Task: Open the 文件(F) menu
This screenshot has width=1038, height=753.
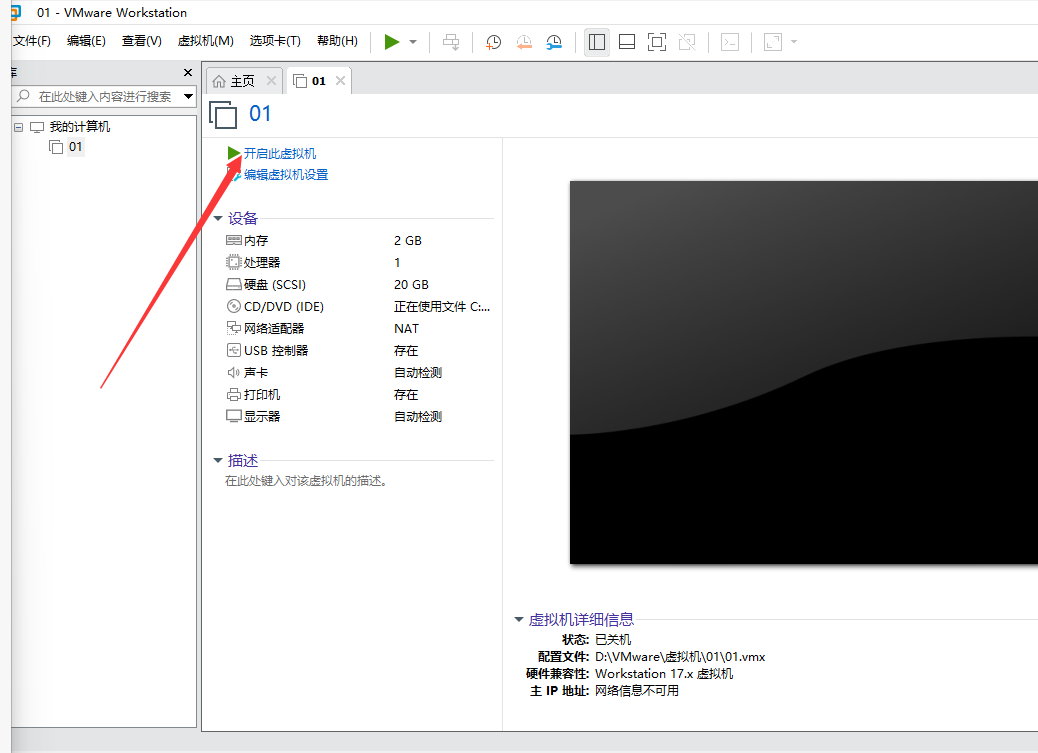Action: tap(31, 41)
